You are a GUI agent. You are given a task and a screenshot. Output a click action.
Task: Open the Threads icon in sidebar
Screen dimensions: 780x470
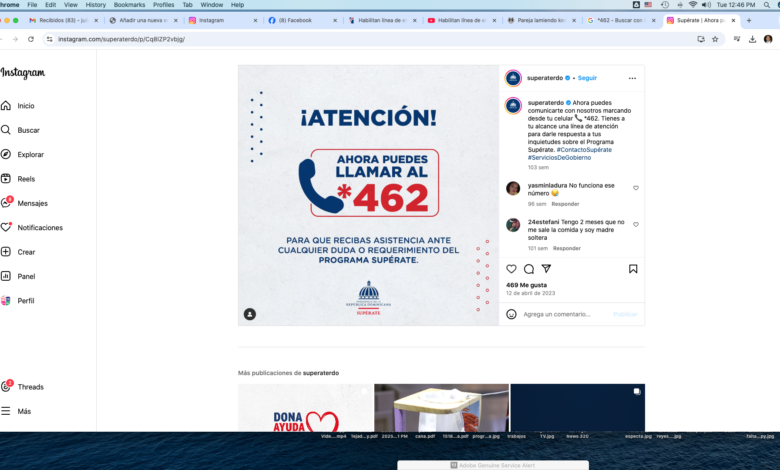click(6, 386)
